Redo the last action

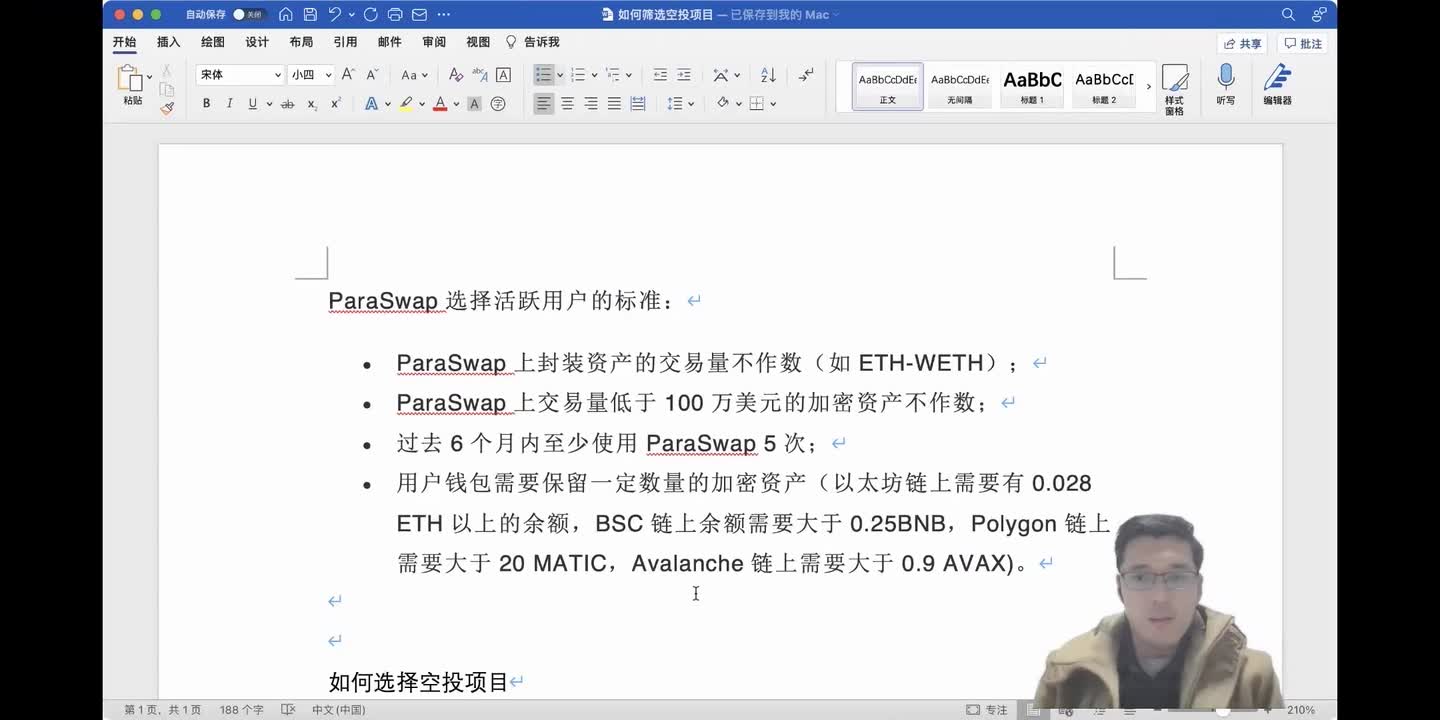pos(371,14)
